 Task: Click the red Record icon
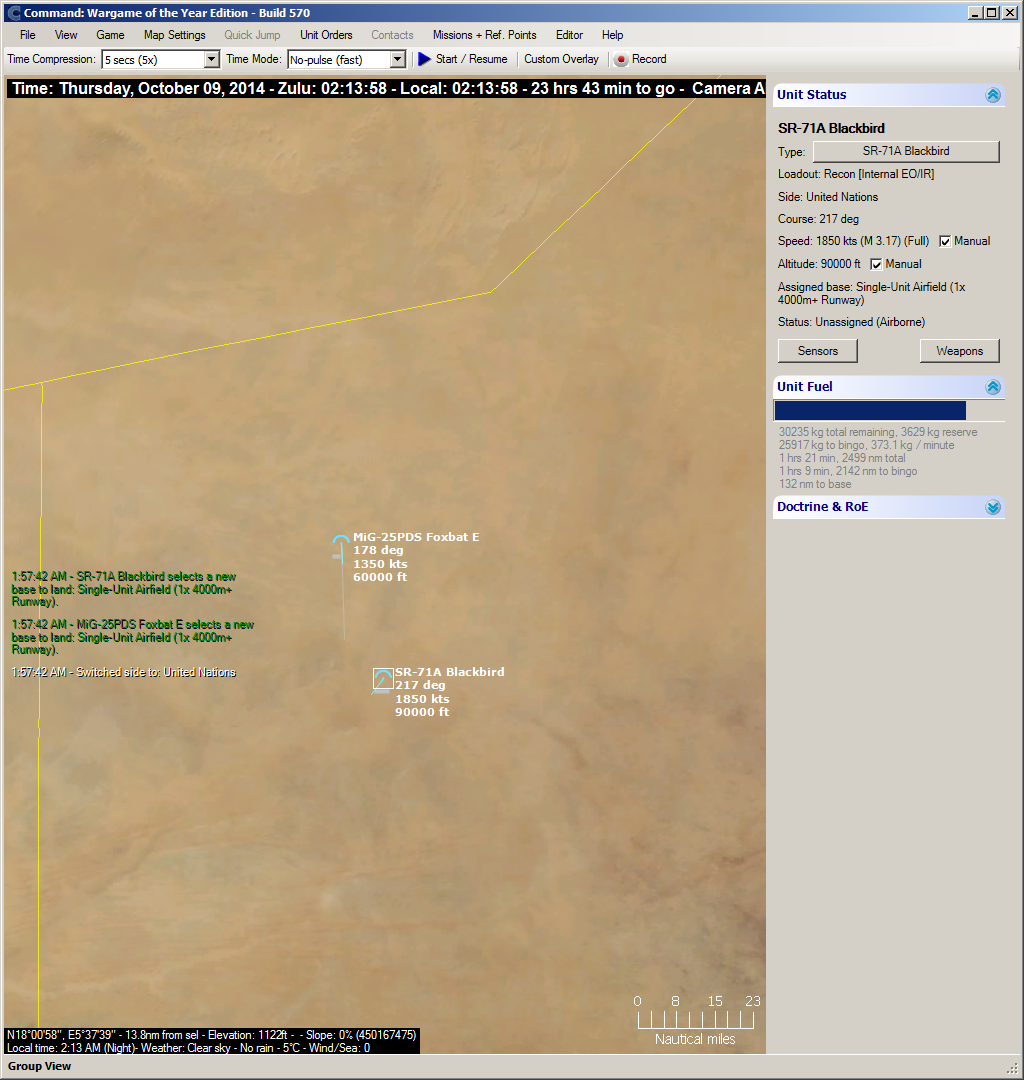621,60
